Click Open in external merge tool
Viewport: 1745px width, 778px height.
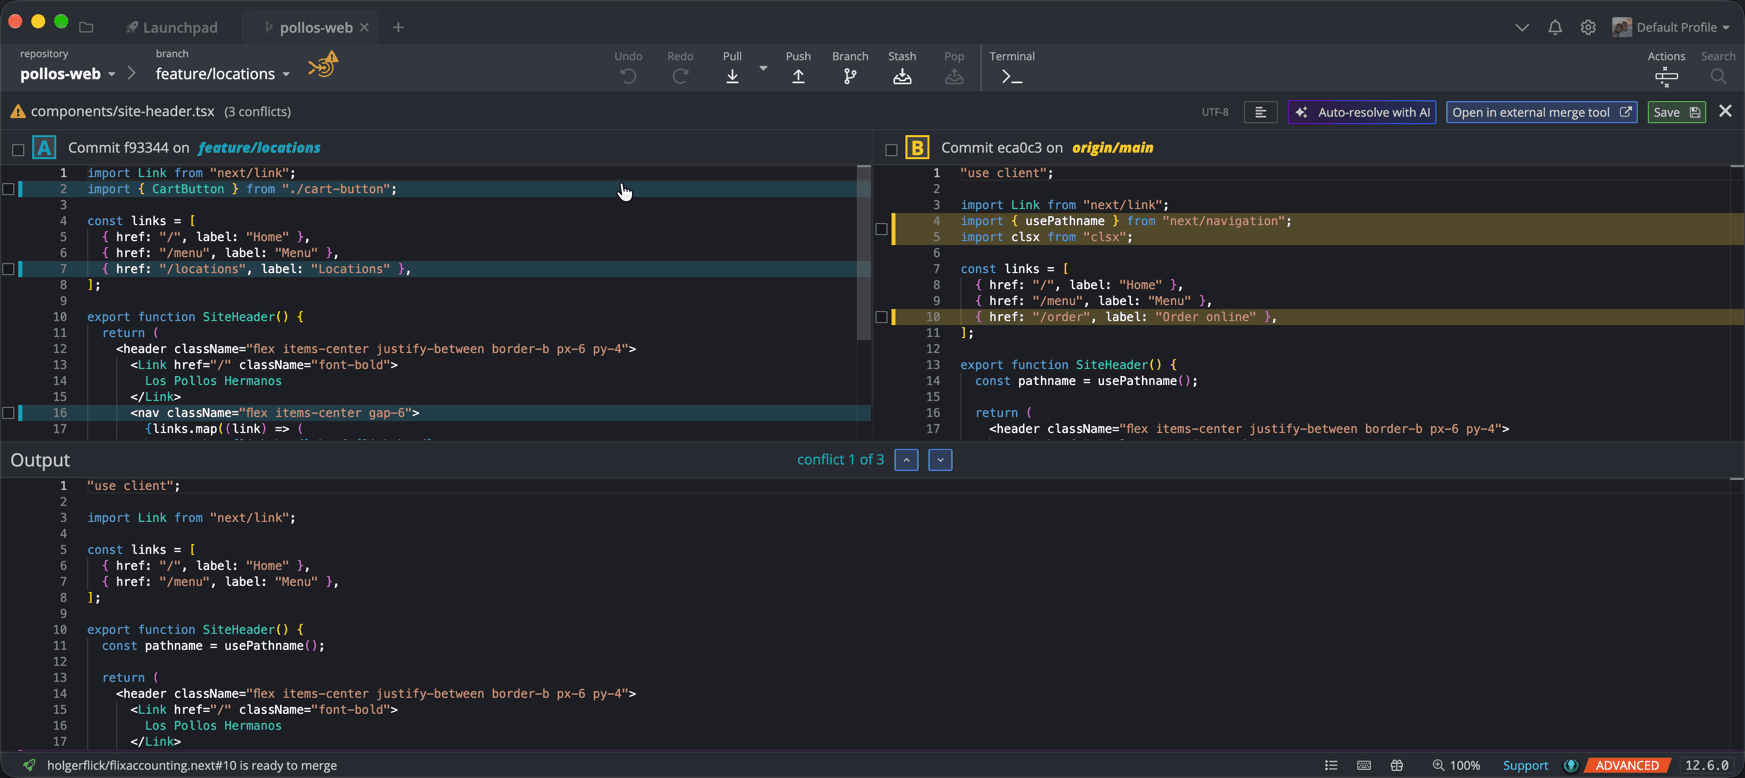pyautogui.click(x=1541, y=112)
